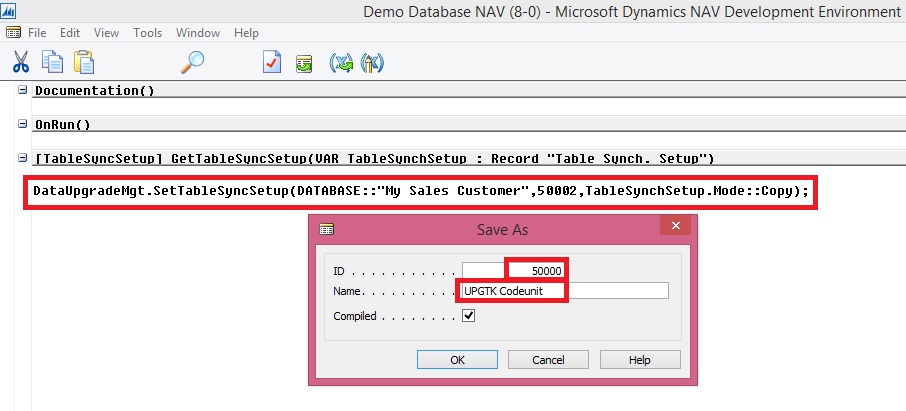This screenshot has width=906, height=411.
Task: Click the C/AL Globals icon with green arrow
Action: [x=343, y=62]
